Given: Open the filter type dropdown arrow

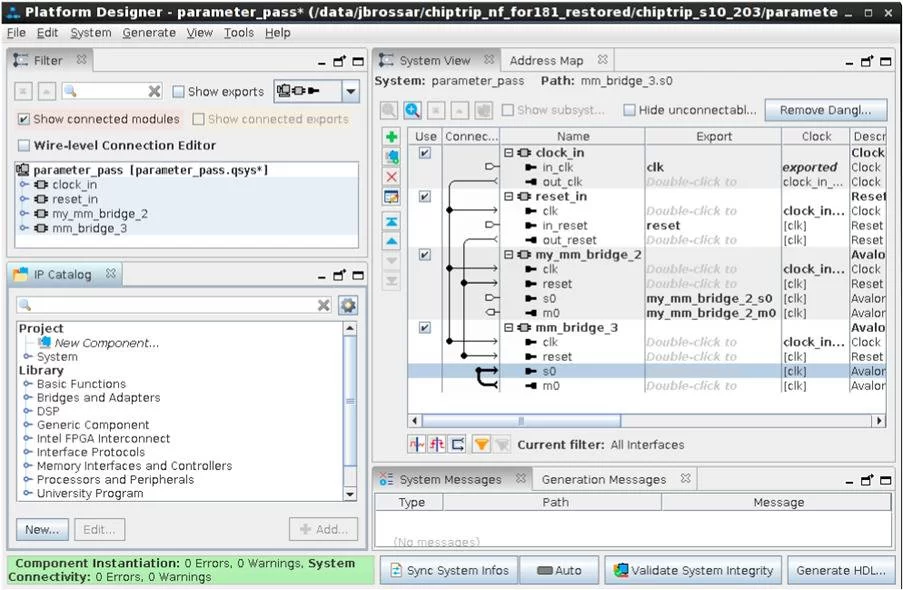Looking at the screenshot, I should [x=350, y=92].
